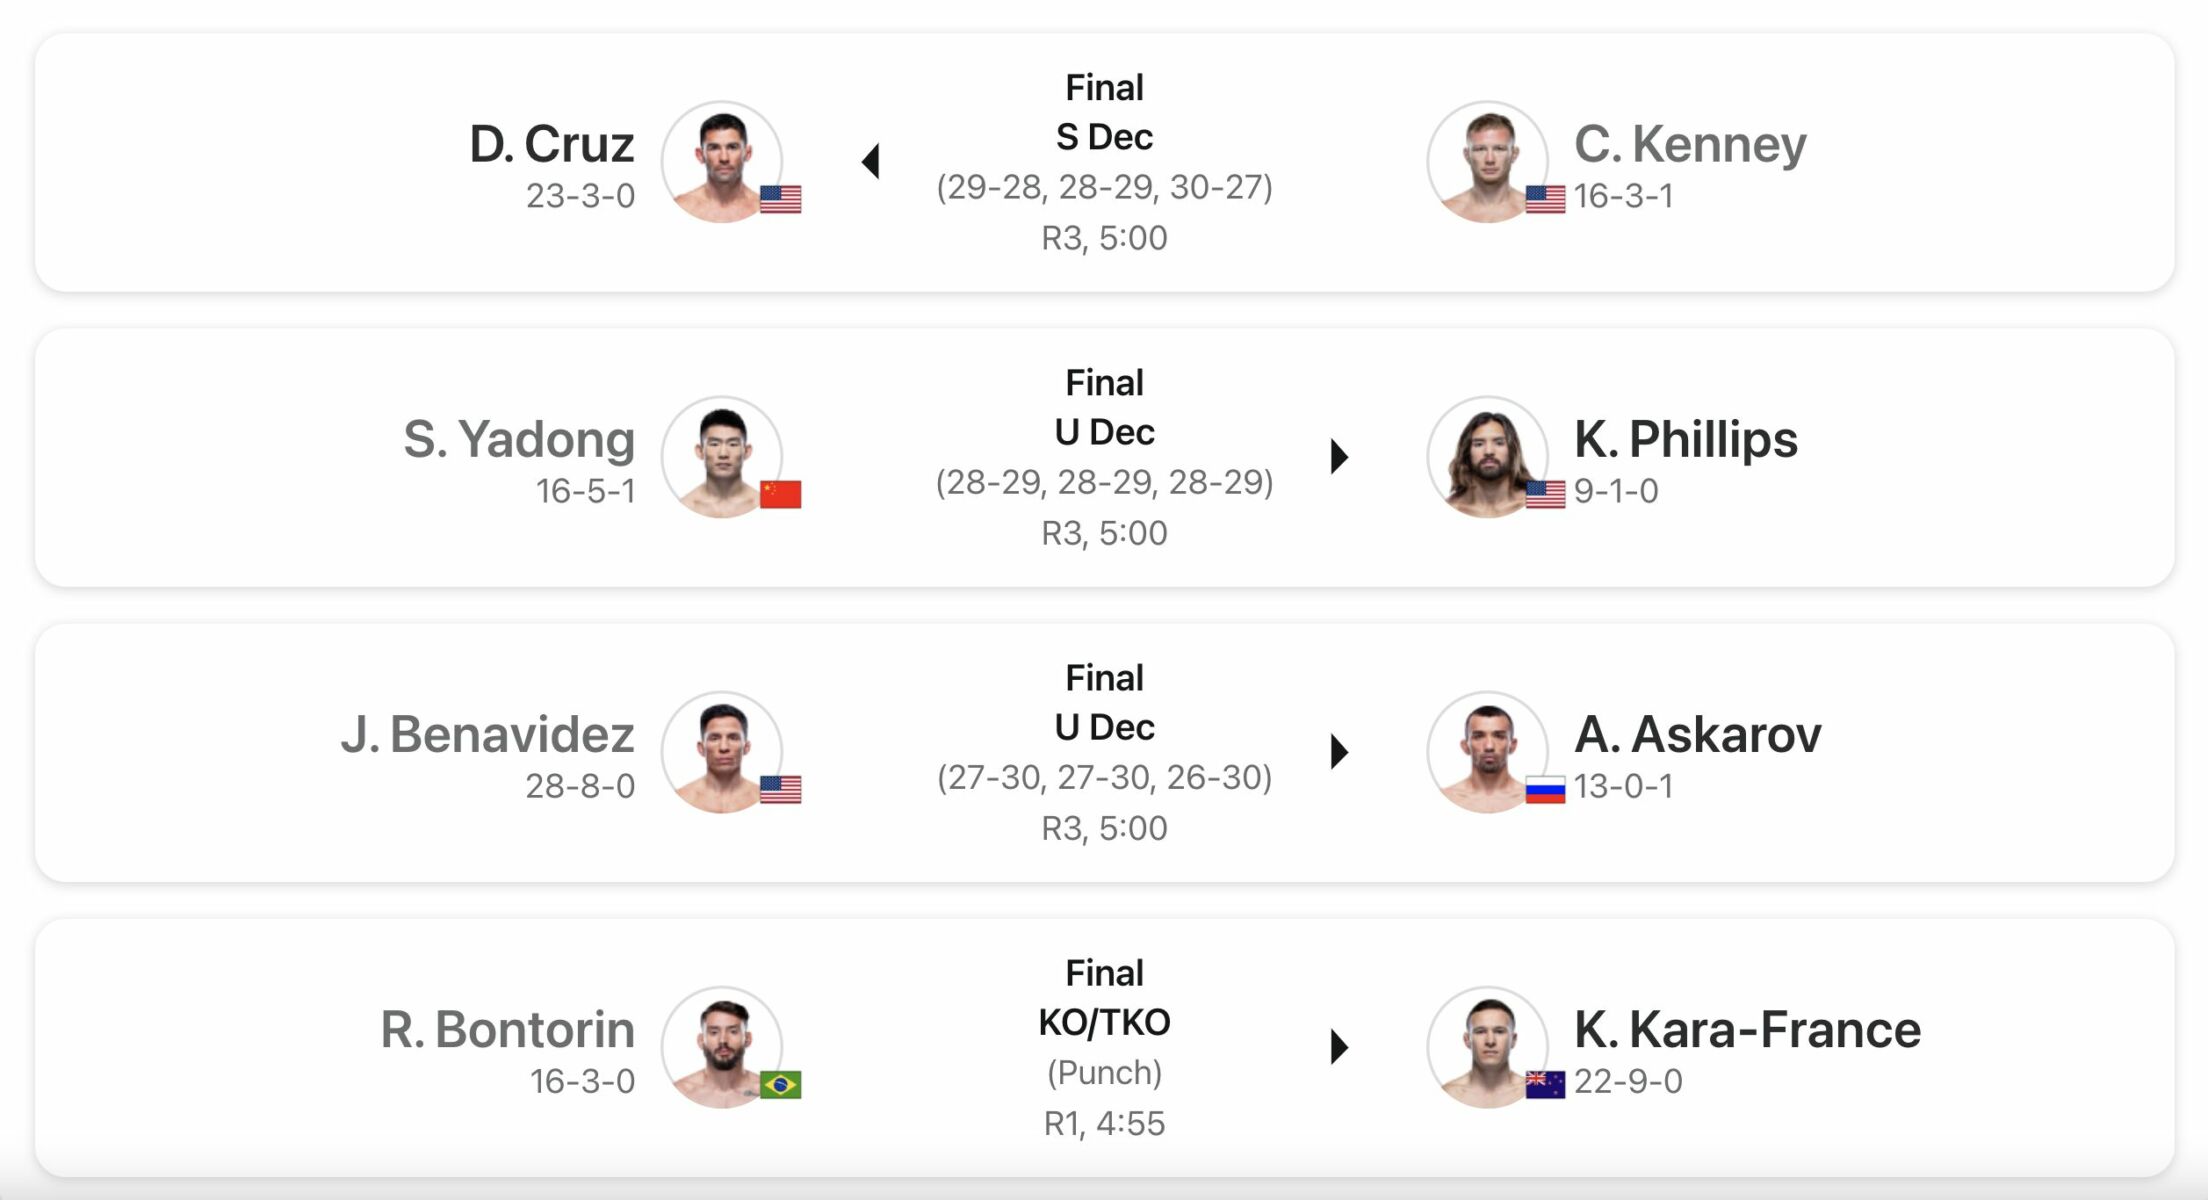
Task: Click K. Phillips' fighter portrait
Action: (1487, 456)
